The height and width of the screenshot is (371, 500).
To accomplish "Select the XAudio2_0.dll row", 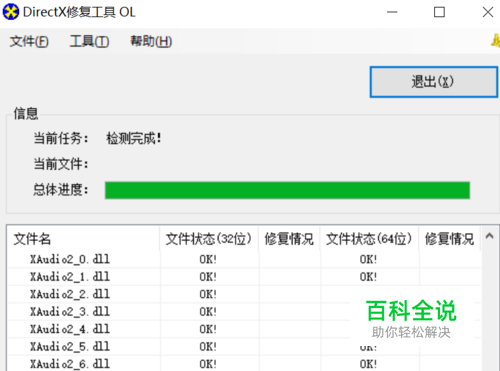I will pyautogui.click(x=244, y=259).
